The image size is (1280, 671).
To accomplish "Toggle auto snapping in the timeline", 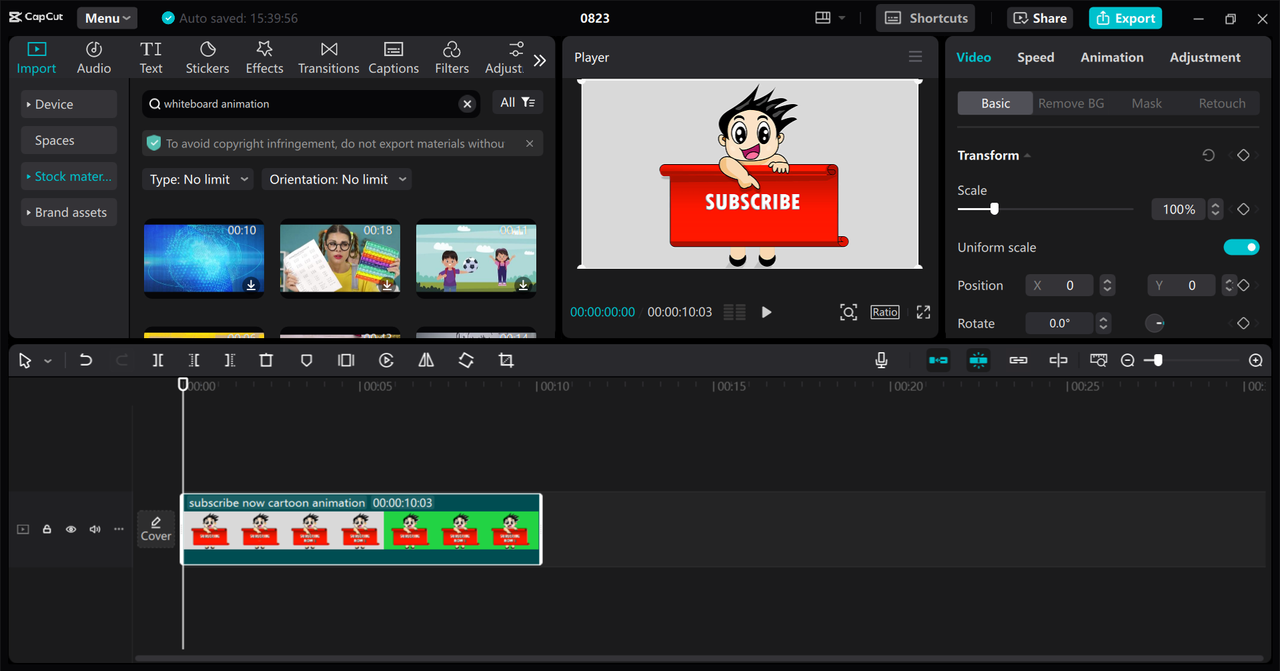I will [x=978, y=360].
